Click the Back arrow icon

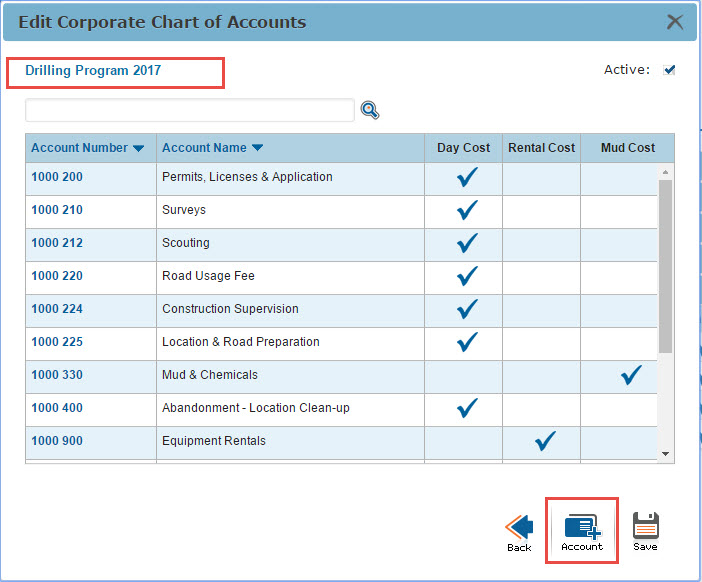tap(519, 527)
